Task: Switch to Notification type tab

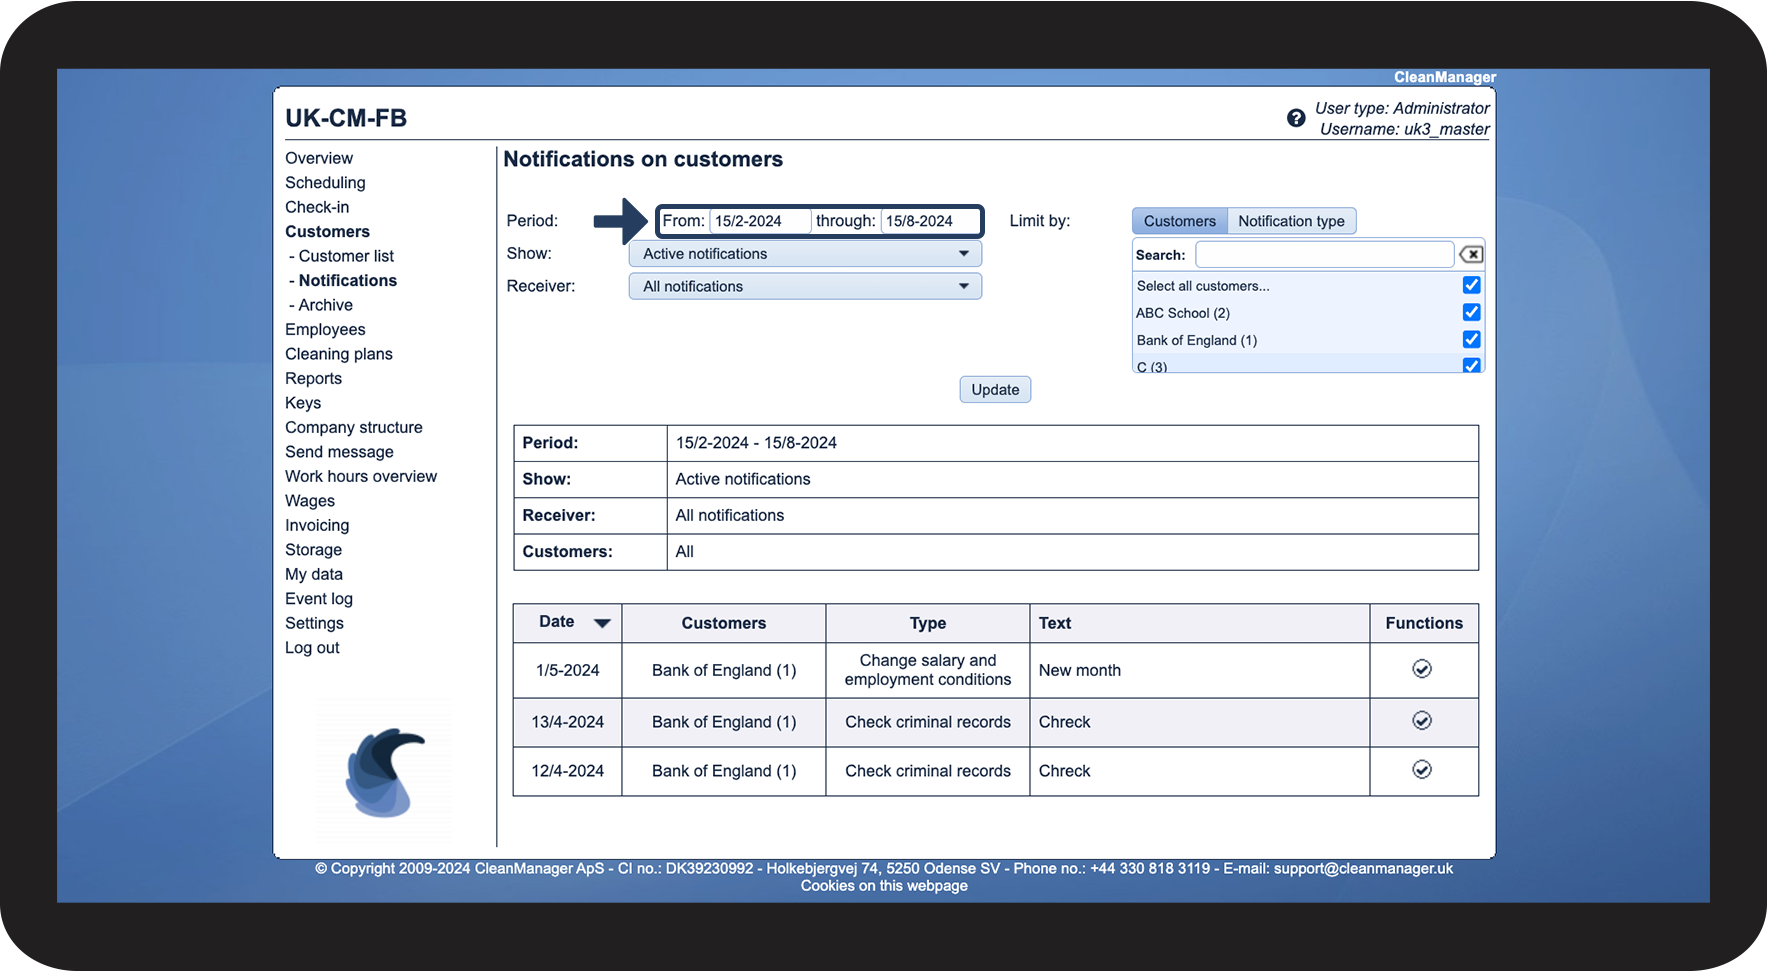Action: (x=1291, y=221)
